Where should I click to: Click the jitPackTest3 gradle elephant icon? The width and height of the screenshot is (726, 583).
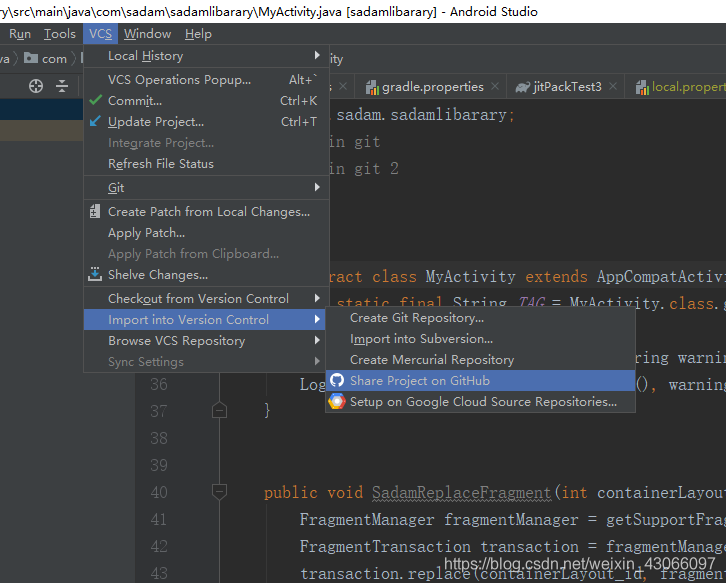[522, 87]
